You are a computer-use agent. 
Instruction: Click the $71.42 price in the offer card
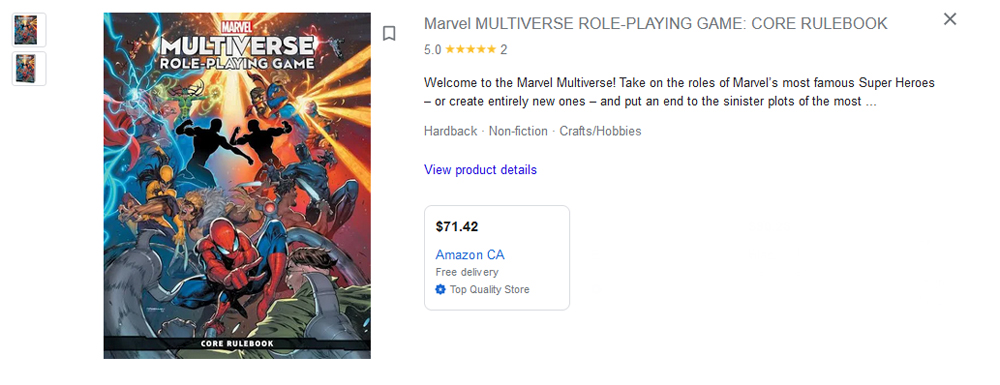[x=457, y=226]
